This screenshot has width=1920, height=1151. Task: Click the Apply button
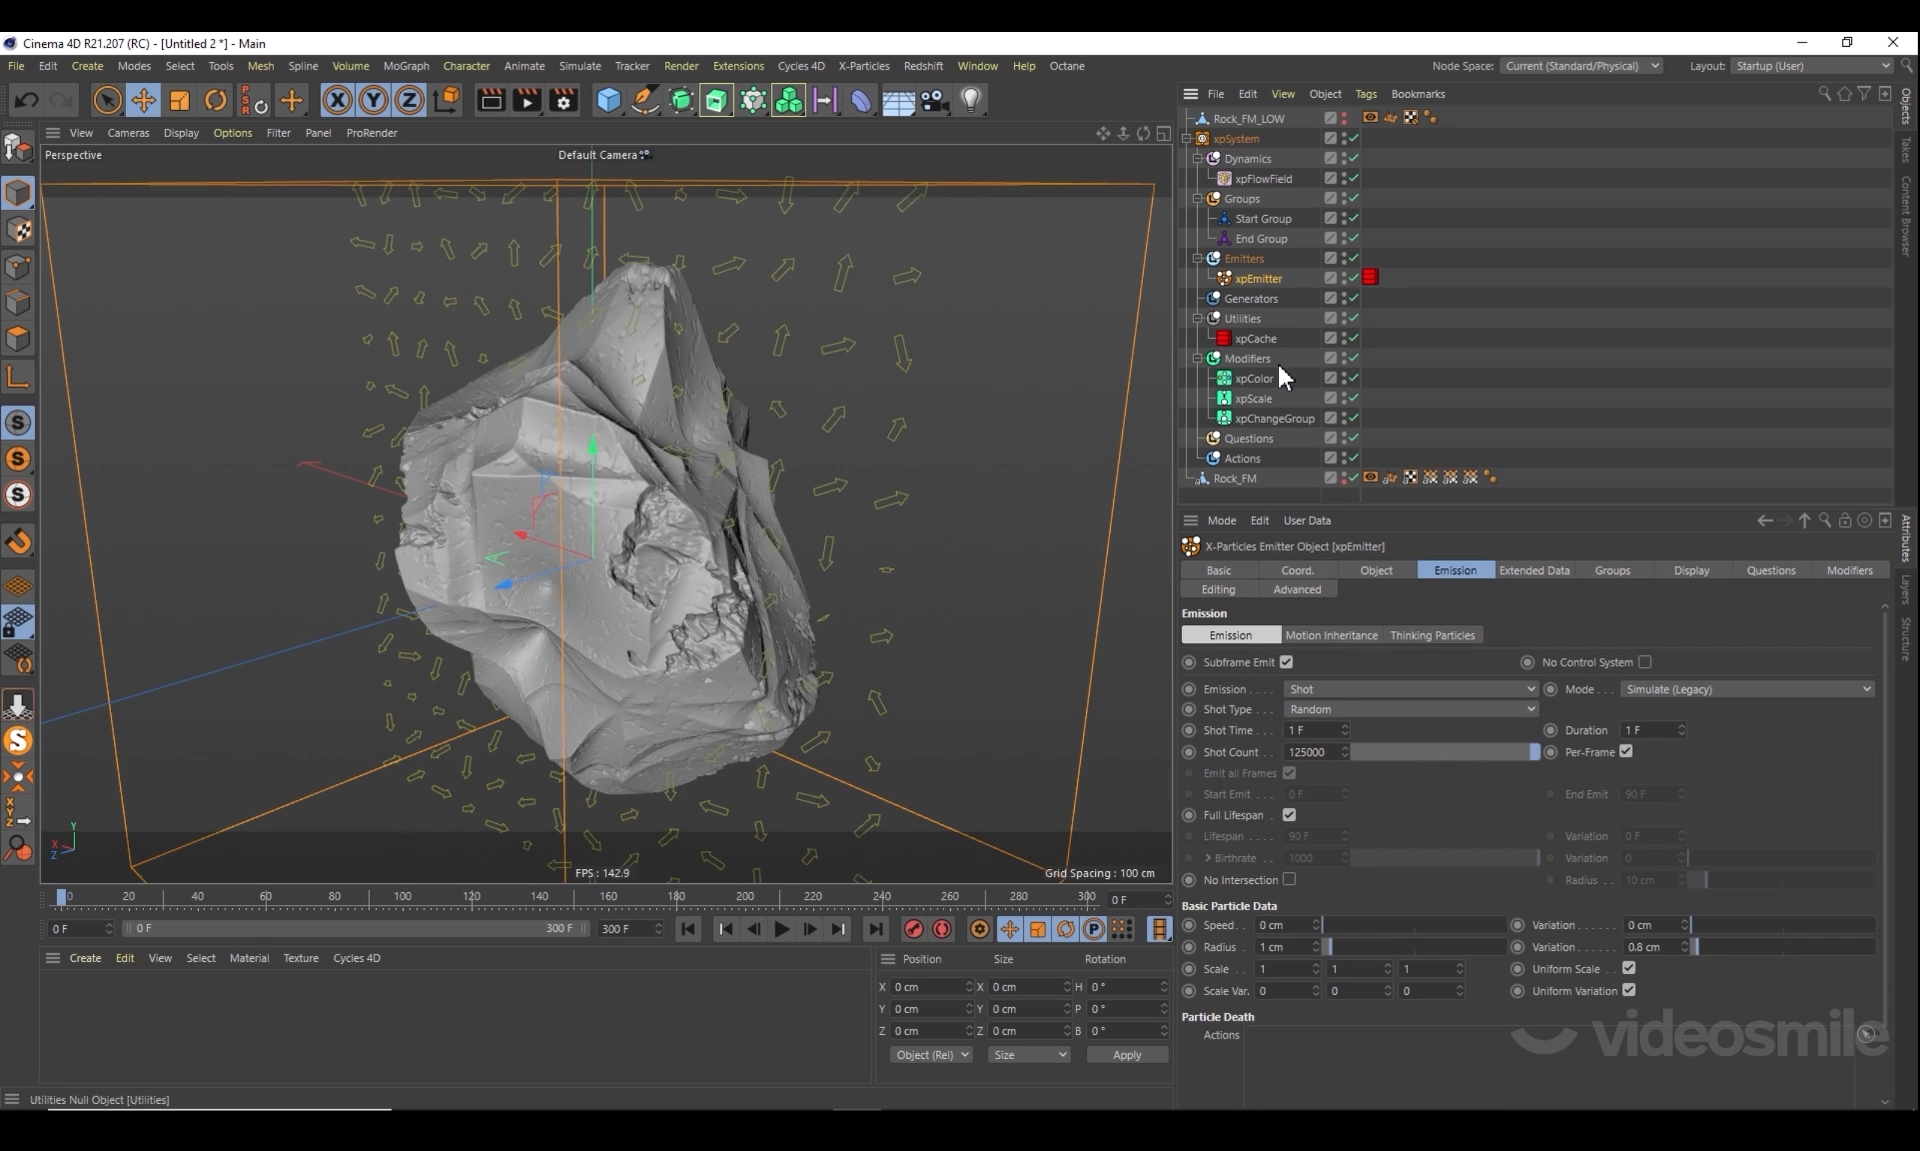tap(1127, 1055)
